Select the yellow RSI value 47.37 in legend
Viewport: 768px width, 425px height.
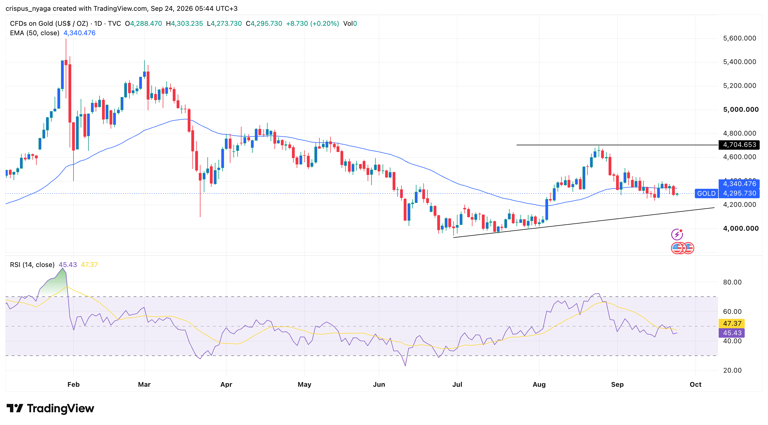pos(89,264)
